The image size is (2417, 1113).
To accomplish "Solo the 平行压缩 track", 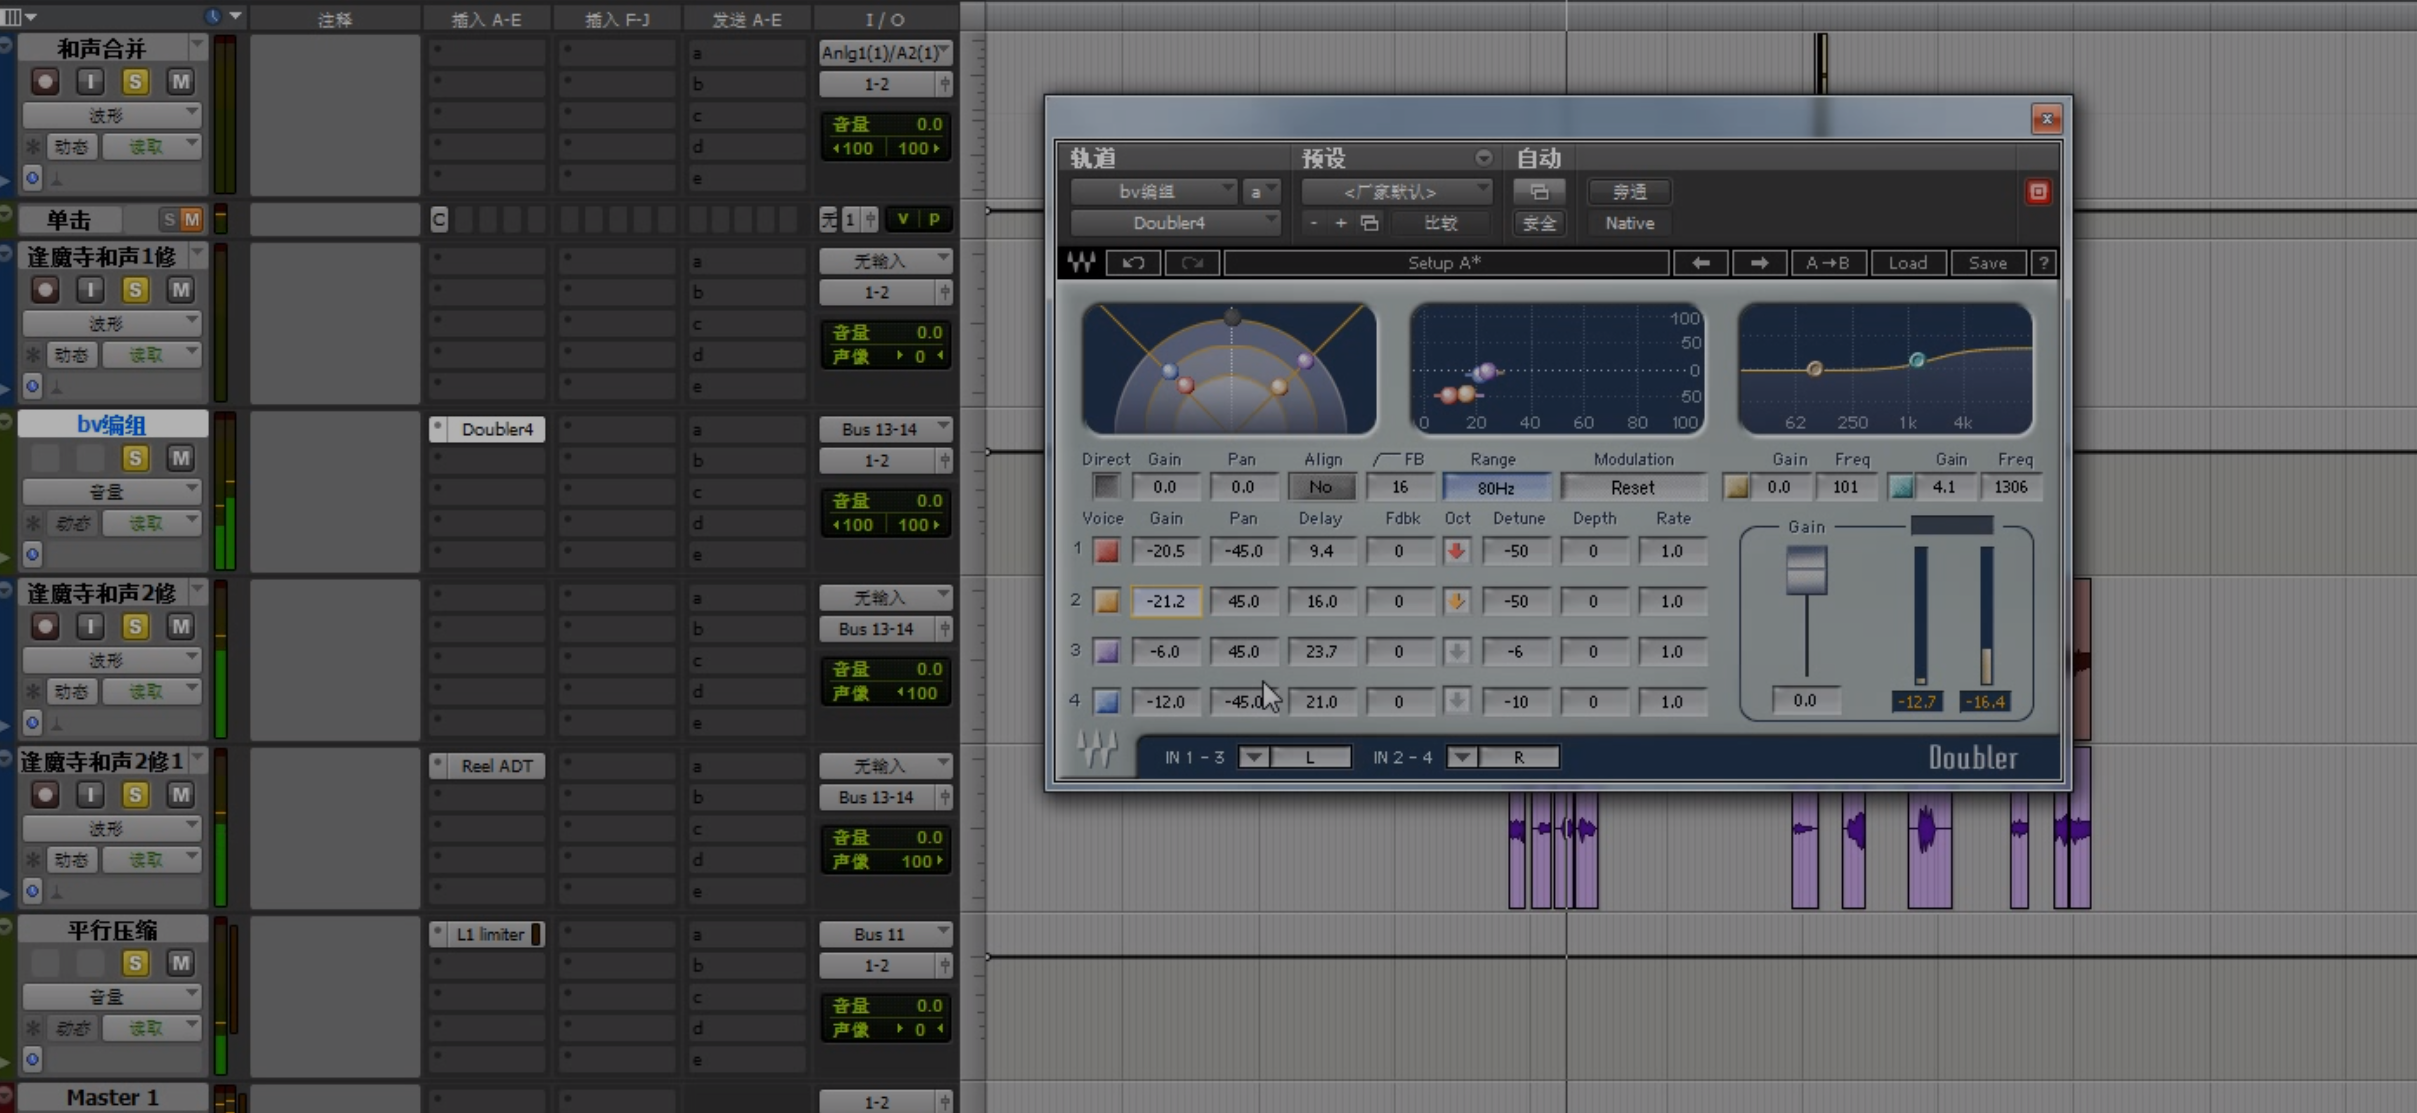I will point(135,963).
